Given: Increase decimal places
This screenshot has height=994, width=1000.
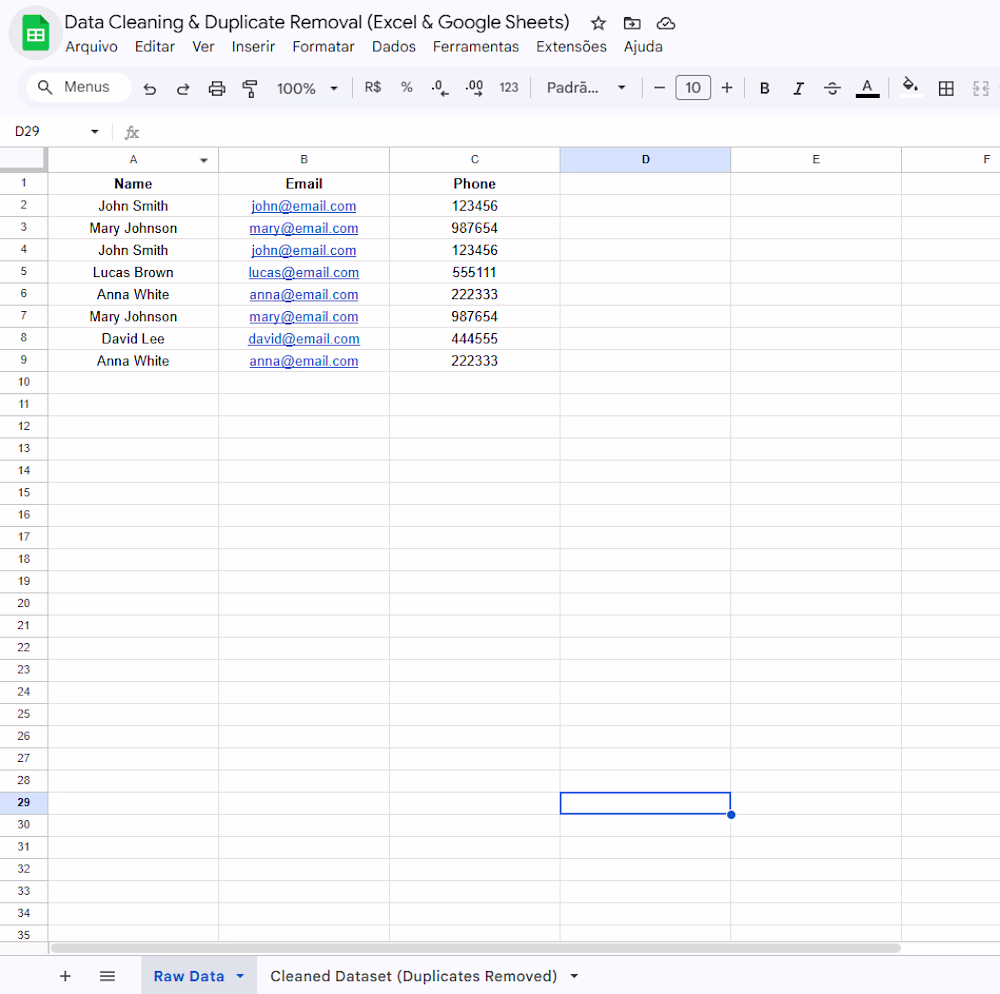Looking at the screenshot, I should point(474,87).
